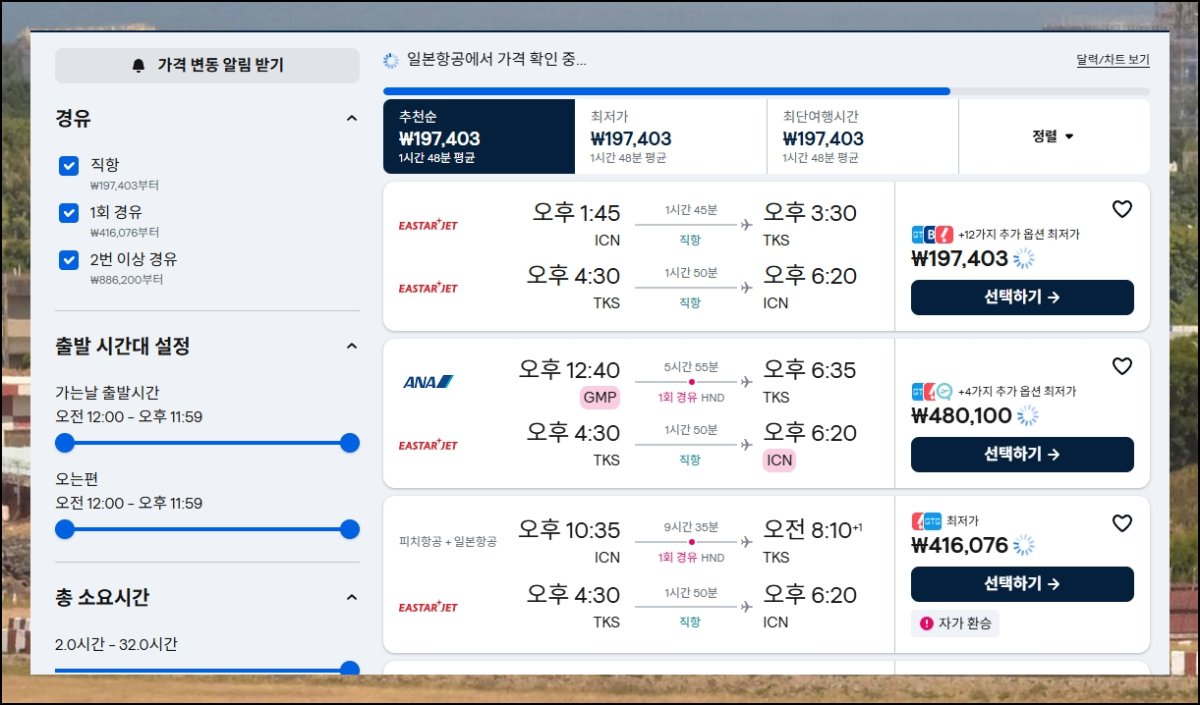
Task: Click 선택하기 for the ₩416,076 flight
Action: pyautogui.click(x=1022, y=584)
